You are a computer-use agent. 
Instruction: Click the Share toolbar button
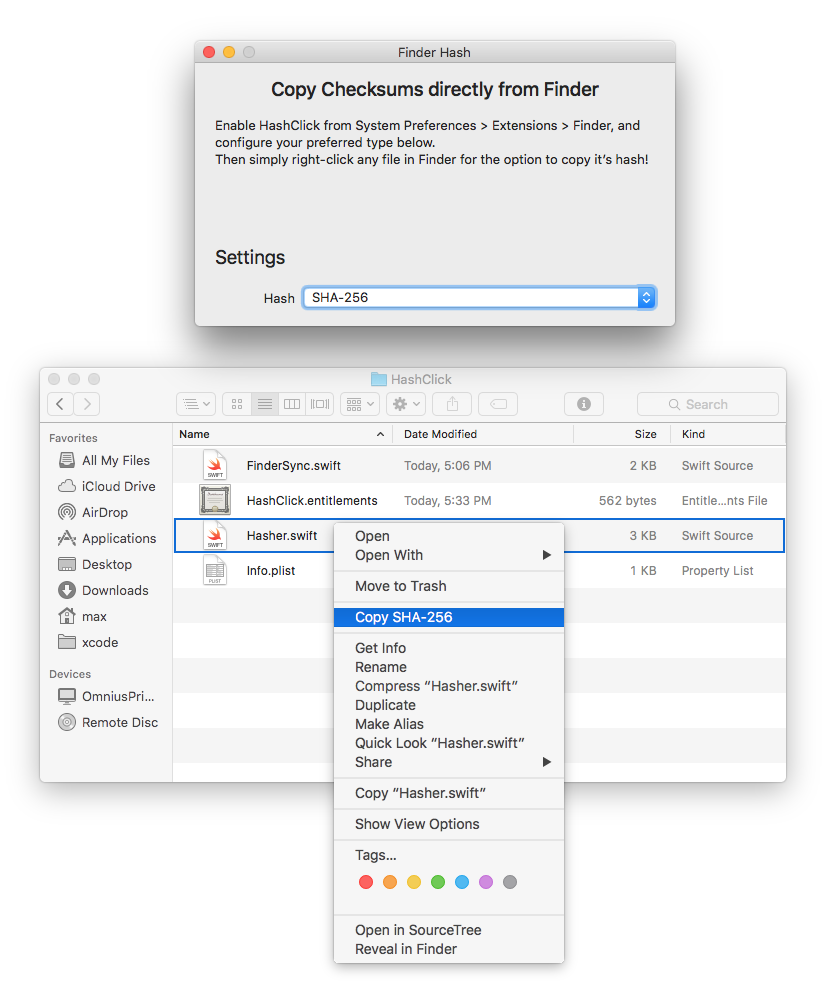click(452, 404)
